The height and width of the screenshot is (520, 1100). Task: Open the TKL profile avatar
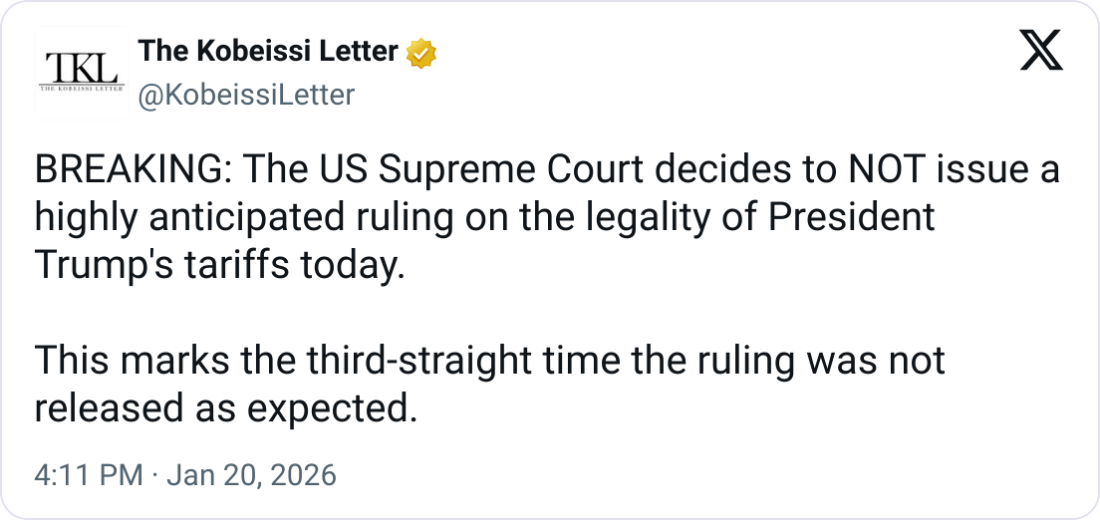tap(82, 73)
